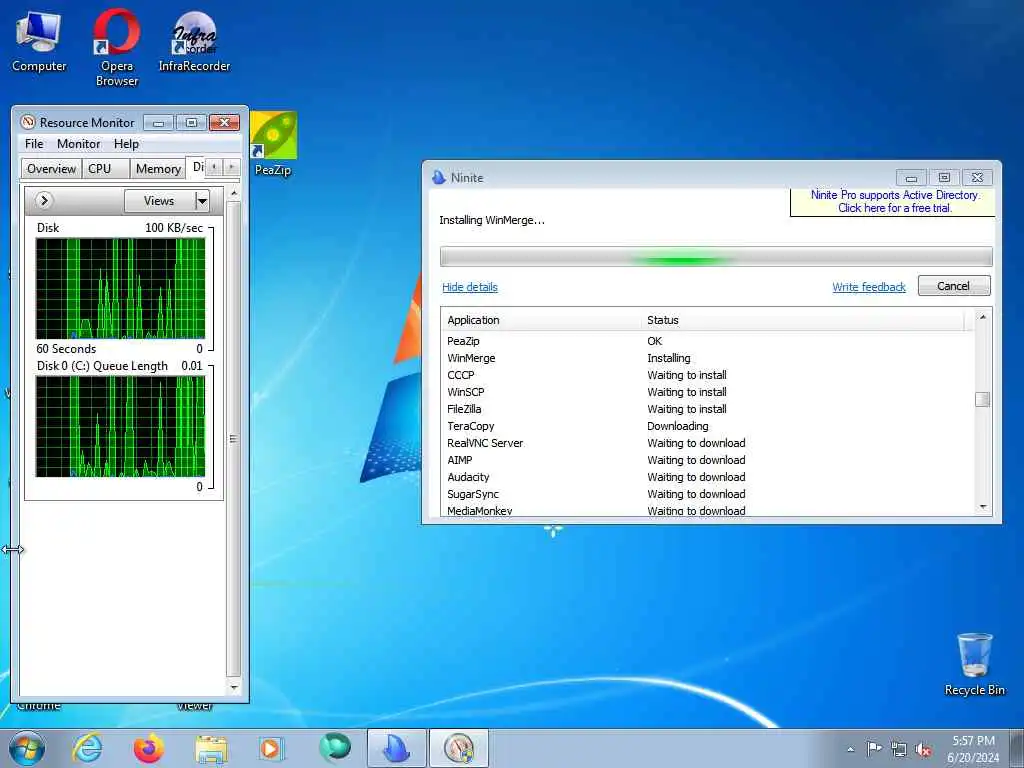Cancel the Ninite installation
1024x768 pixels.
(x=953, y=286)
